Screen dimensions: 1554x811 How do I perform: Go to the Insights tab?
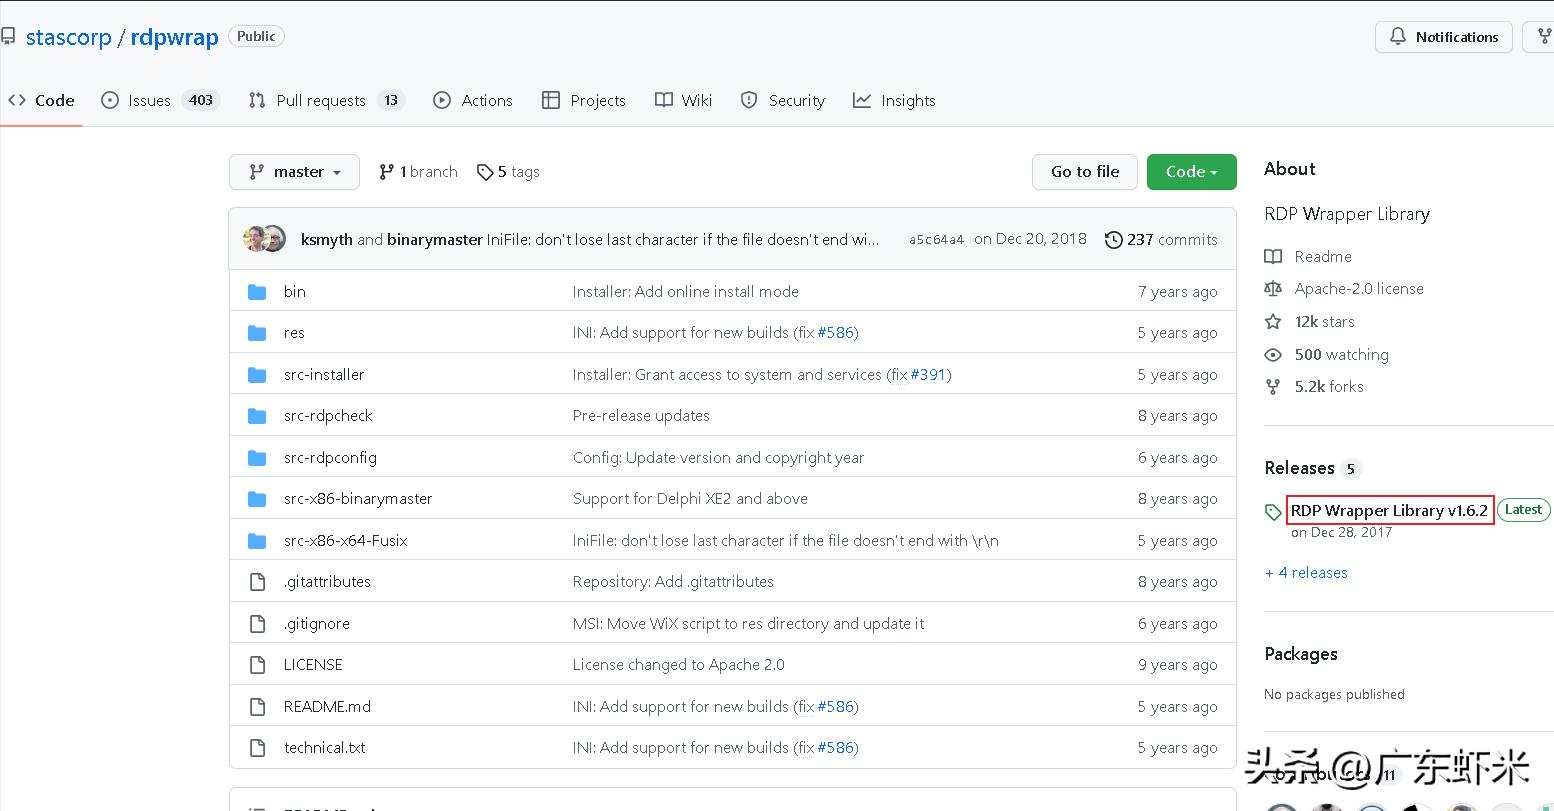click(x=907, y=101)
